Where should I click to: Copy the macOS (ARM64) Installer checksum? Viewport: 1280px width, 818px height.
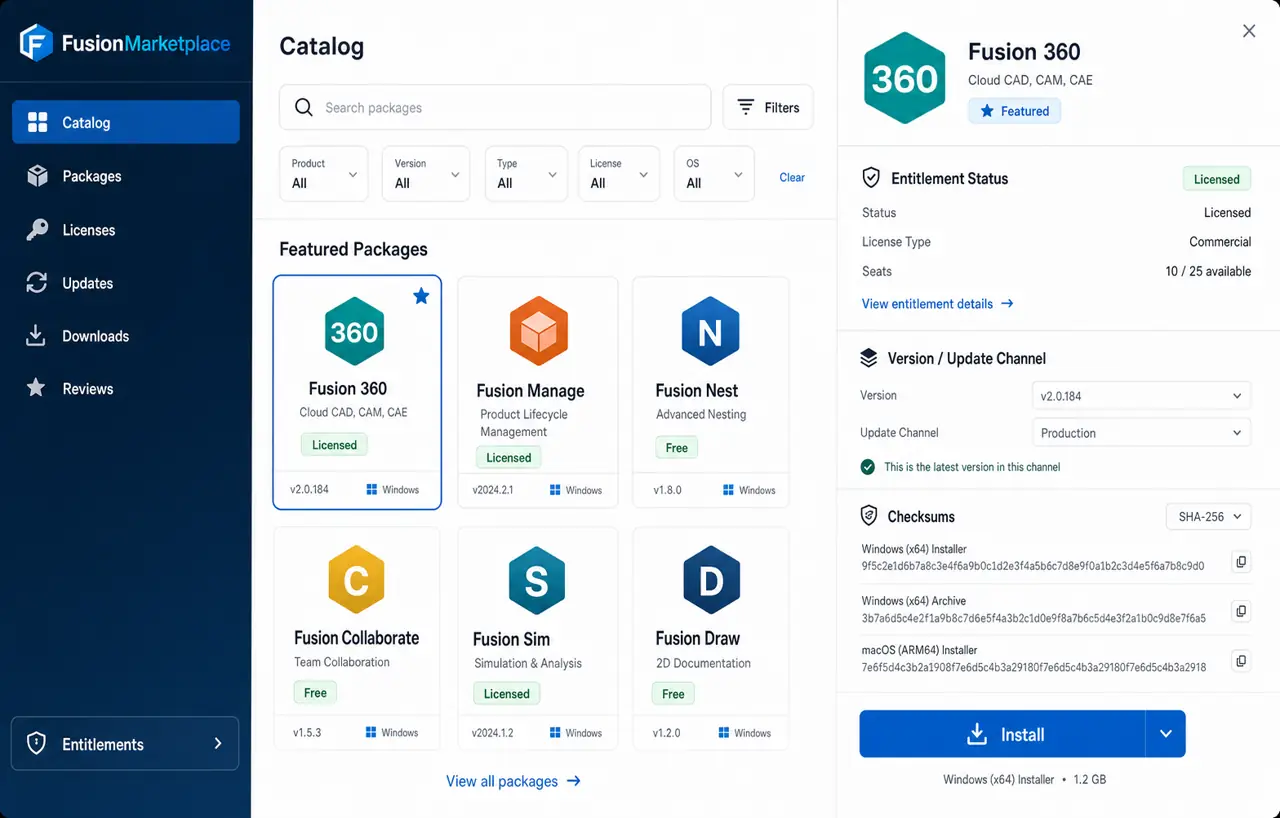pos(1241,660)
